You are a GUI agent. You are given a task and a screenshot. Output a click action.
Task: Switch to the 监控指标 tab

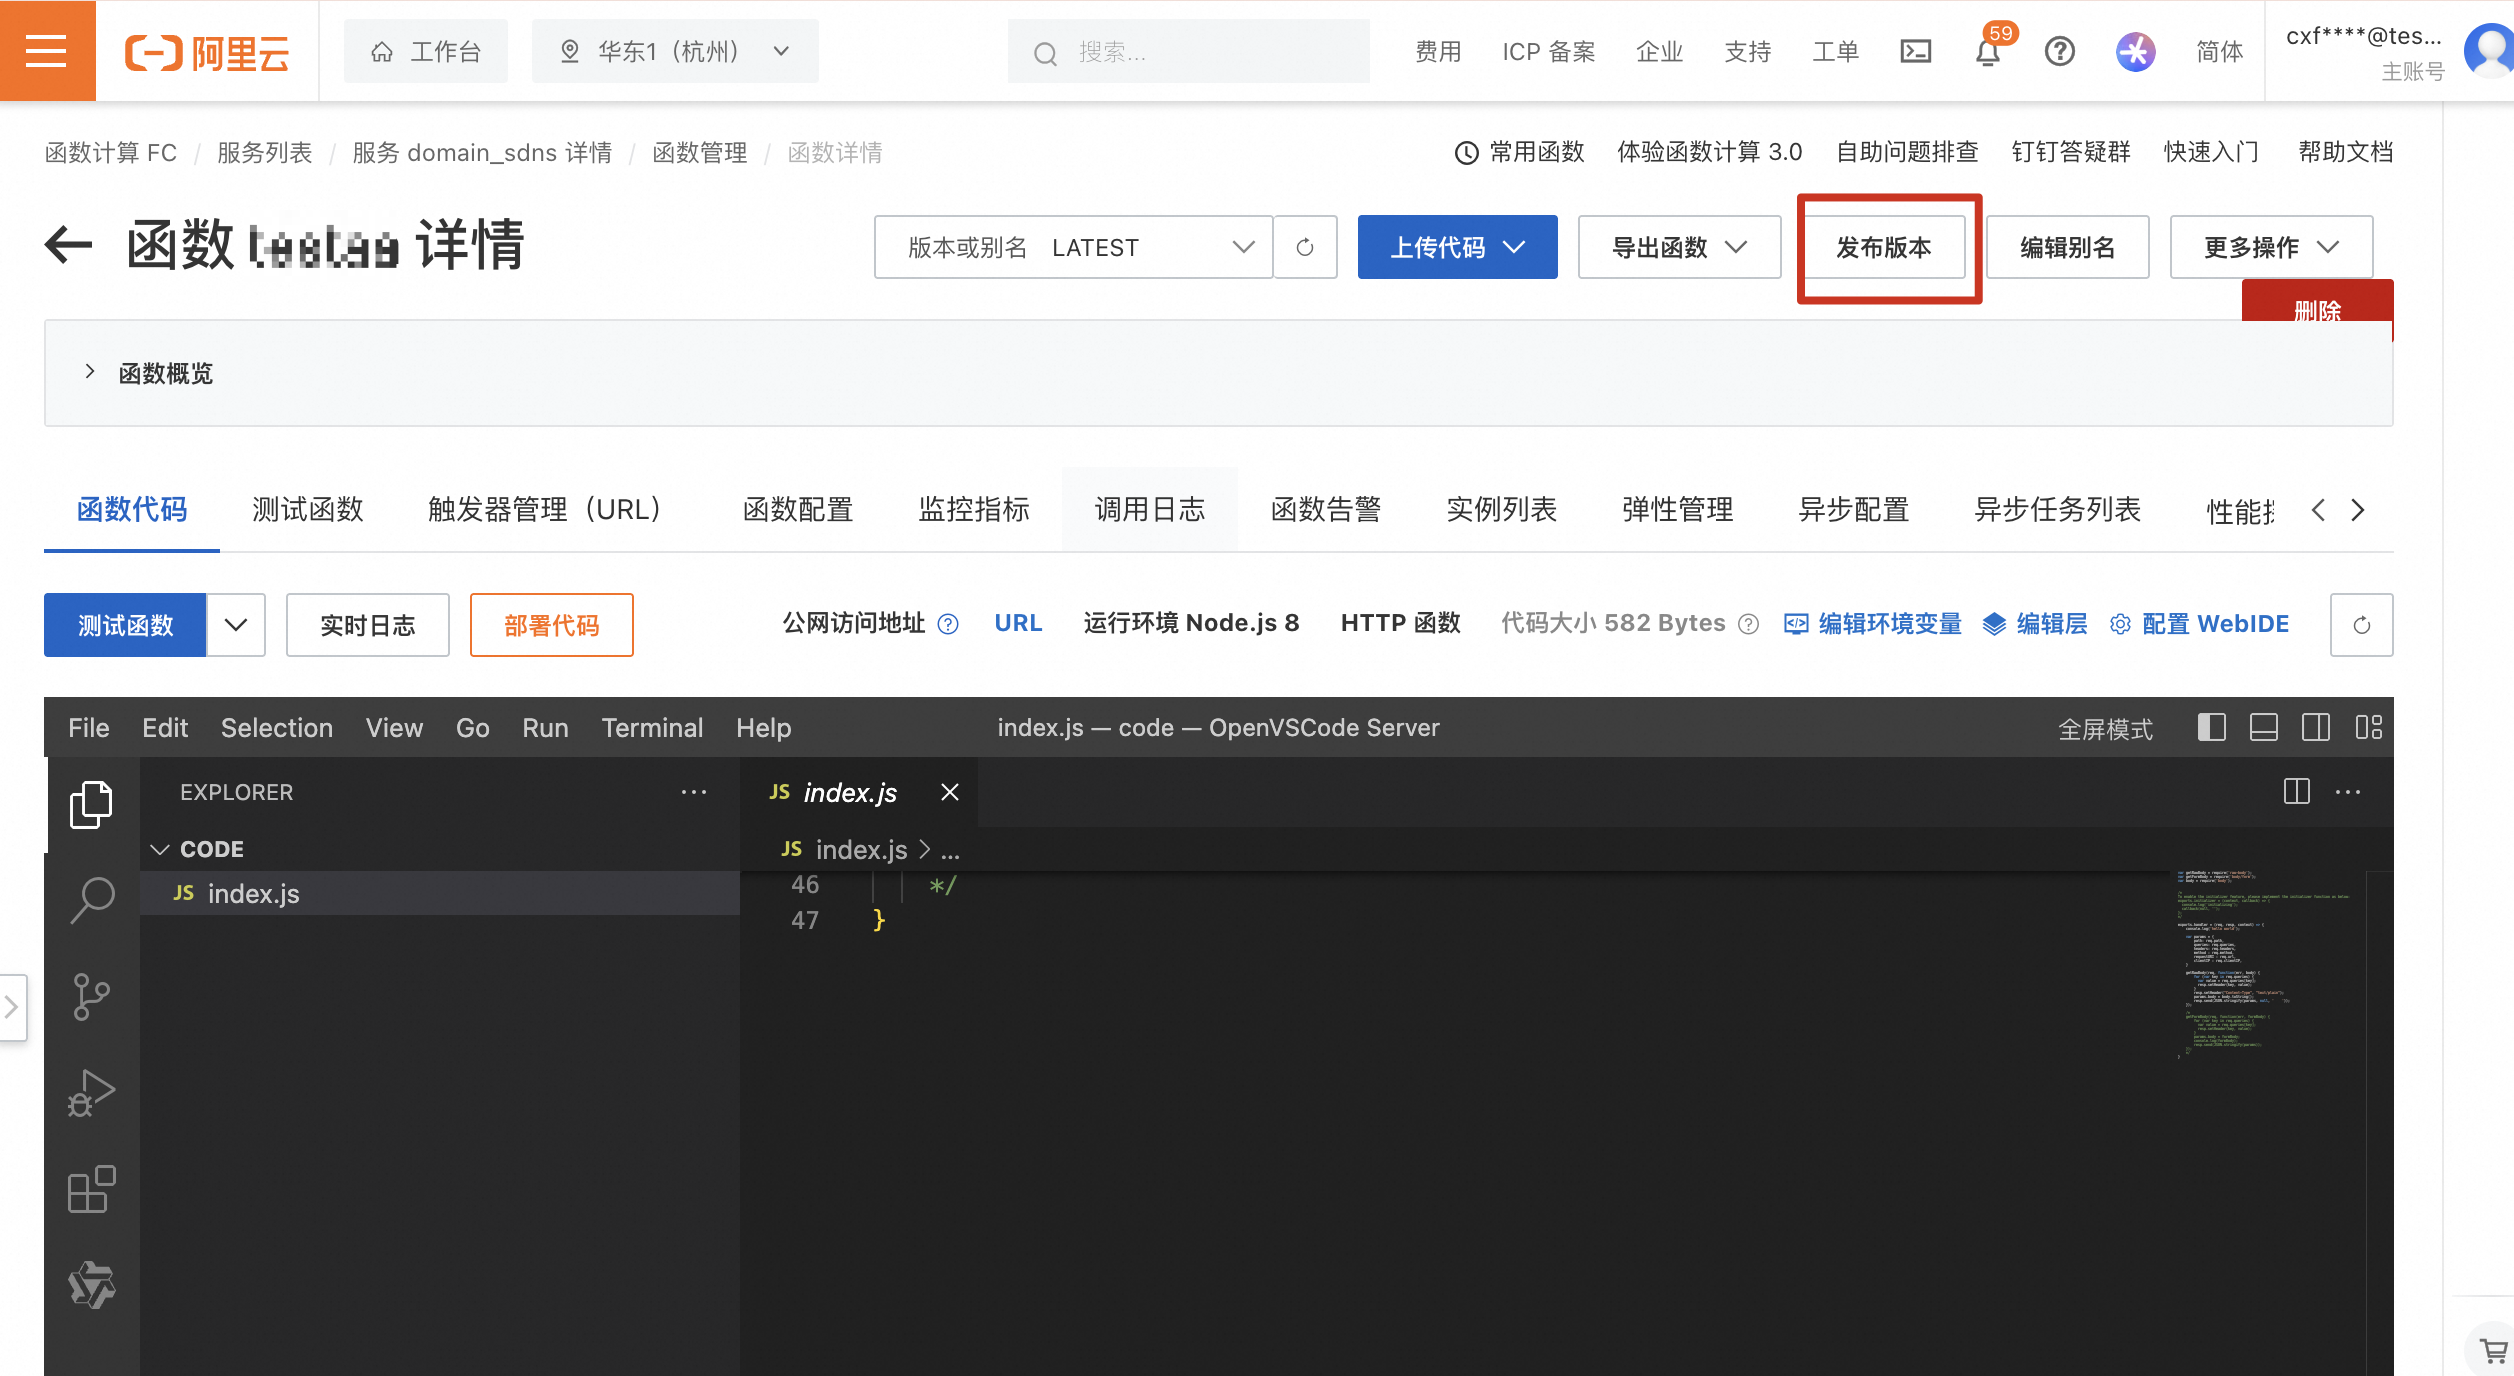[973, 509]
